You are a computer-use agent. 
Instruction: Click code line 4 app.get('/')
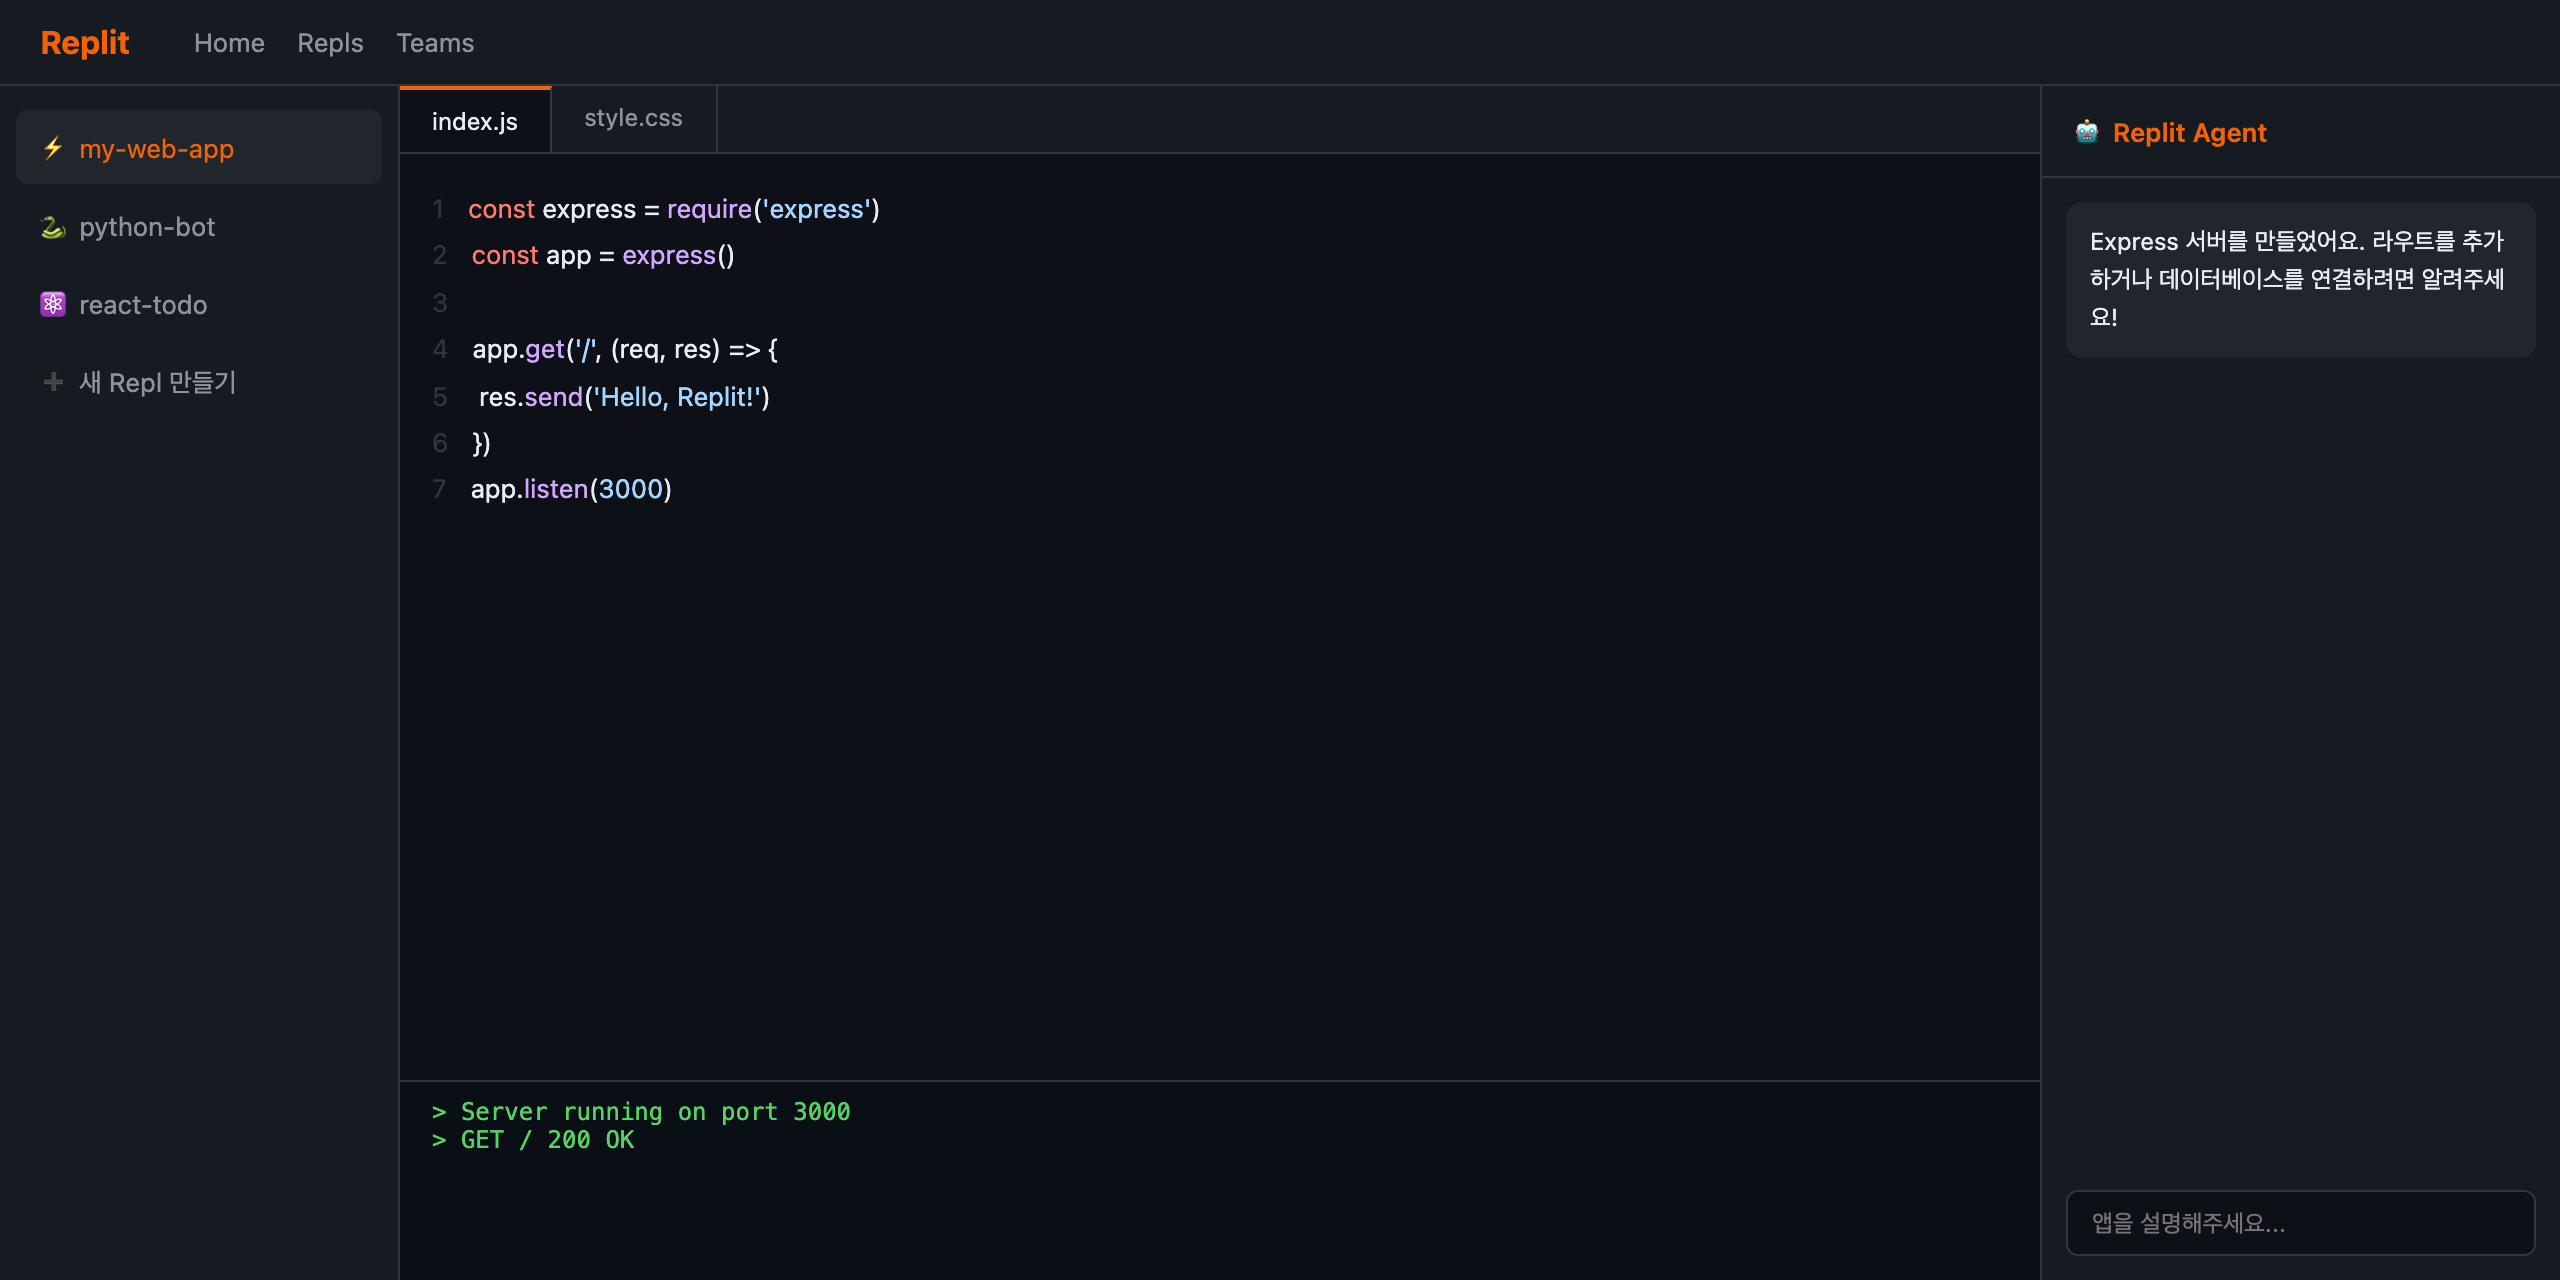click(625, 349)
